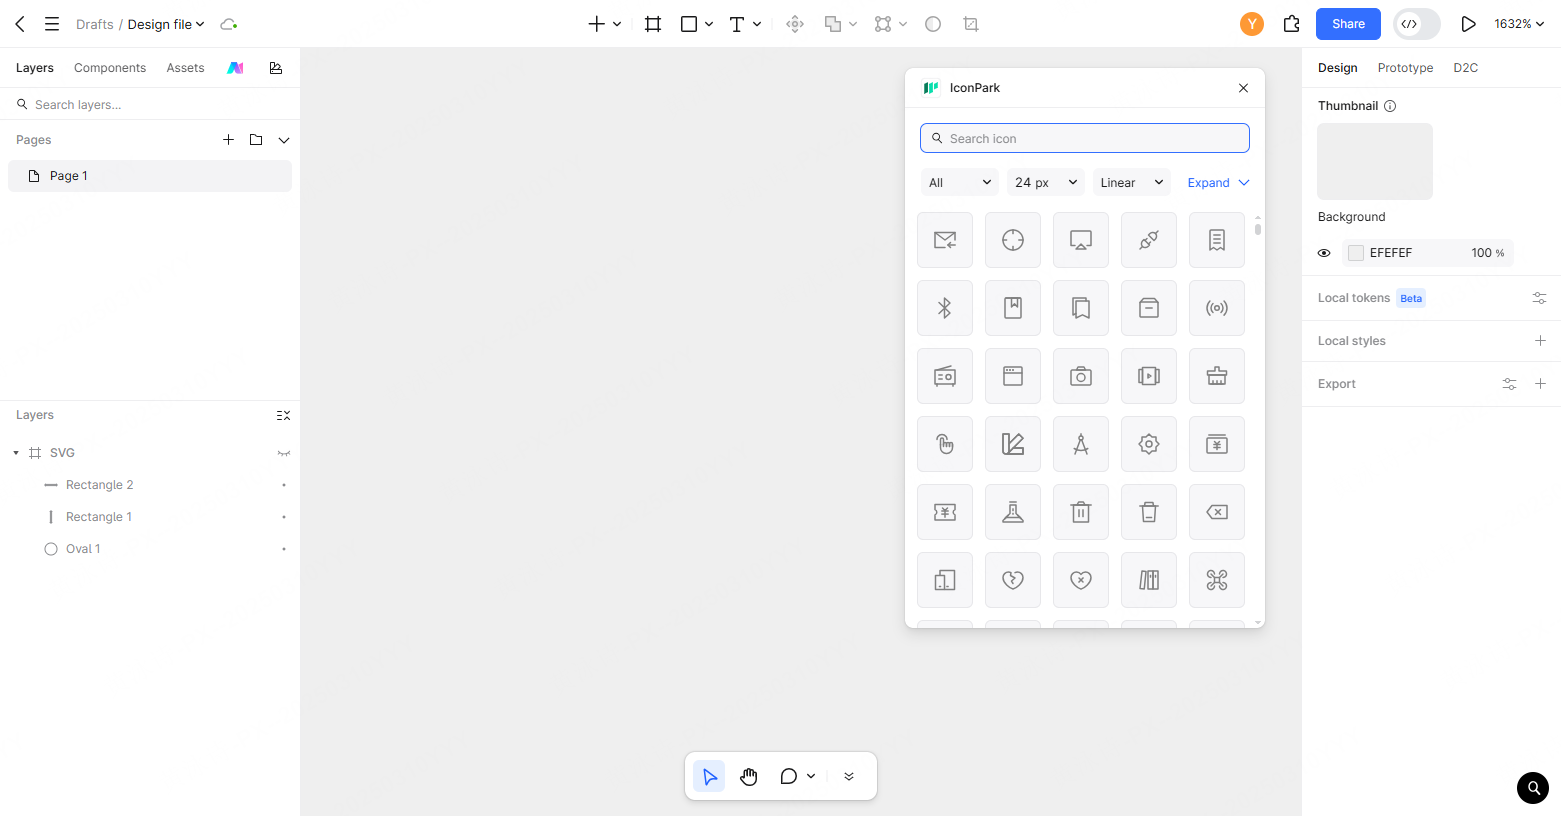The image size is (1561, 816).
Task: Click the hand pan tool
Action: pyautogui.click(x=749, y=776)
